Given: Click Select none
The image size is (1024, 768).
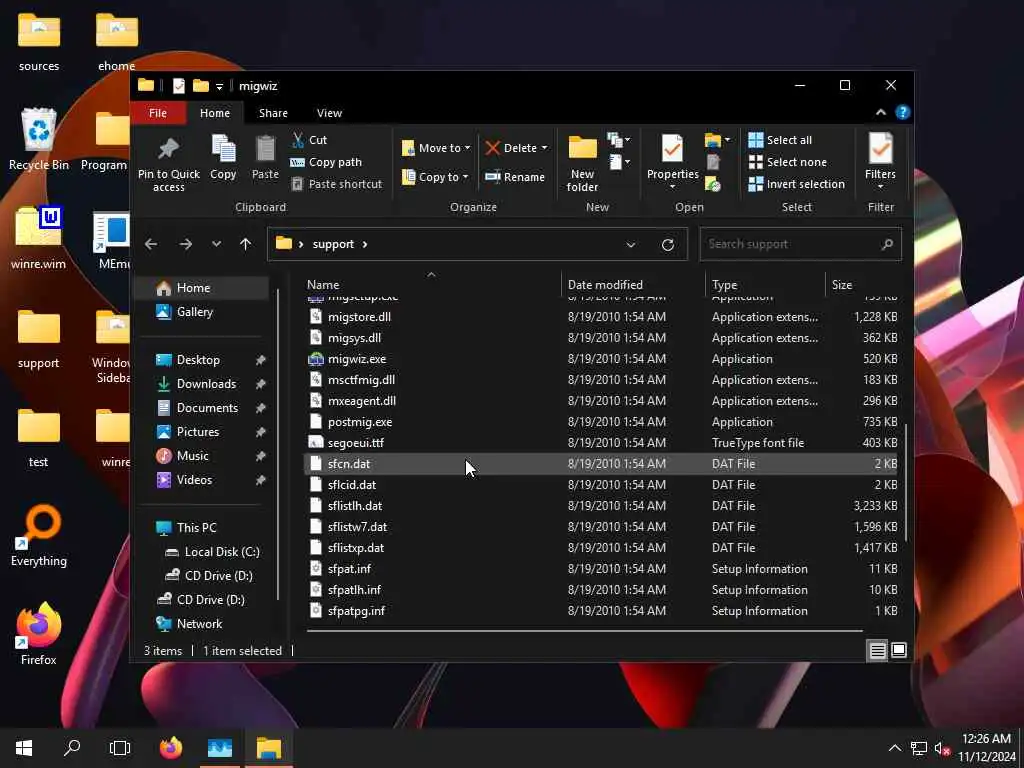Looking at the screenshot, I should 788,162.
